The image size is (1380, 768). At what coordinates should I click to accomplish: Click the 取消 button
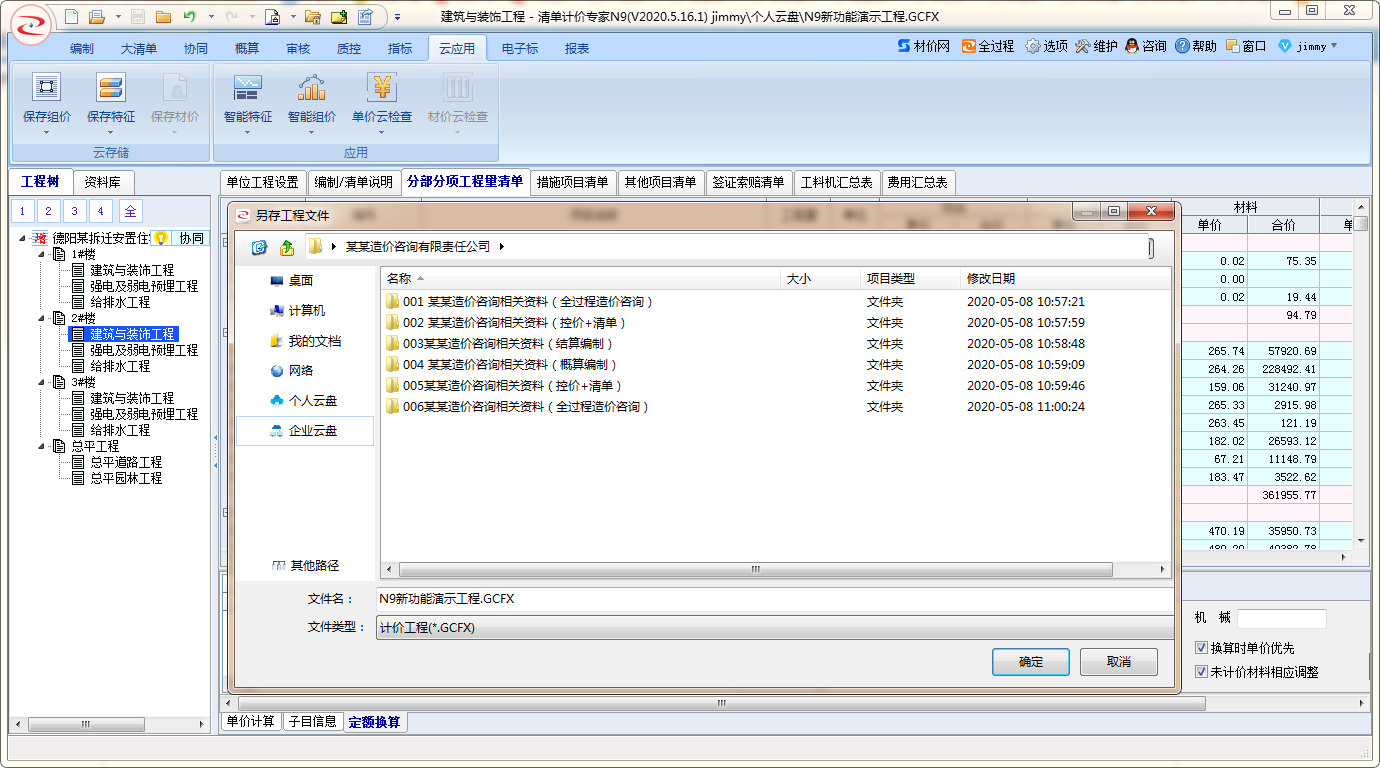[1118, 662]
